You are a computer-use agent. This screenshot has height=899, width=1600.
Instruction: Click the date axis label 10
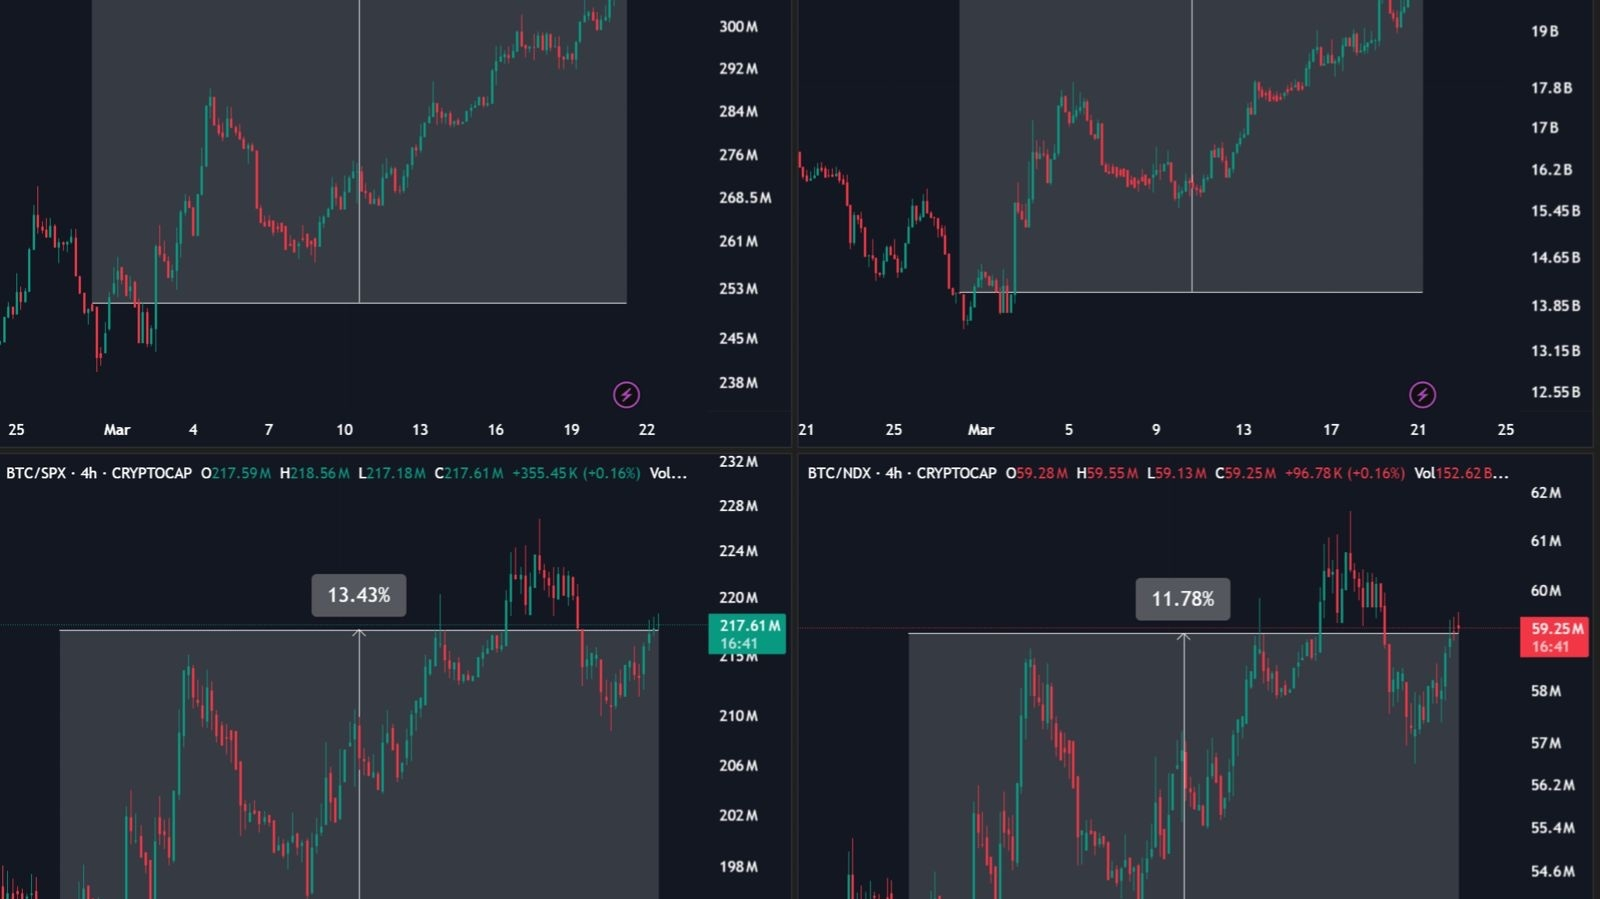[x=344, y=430]
